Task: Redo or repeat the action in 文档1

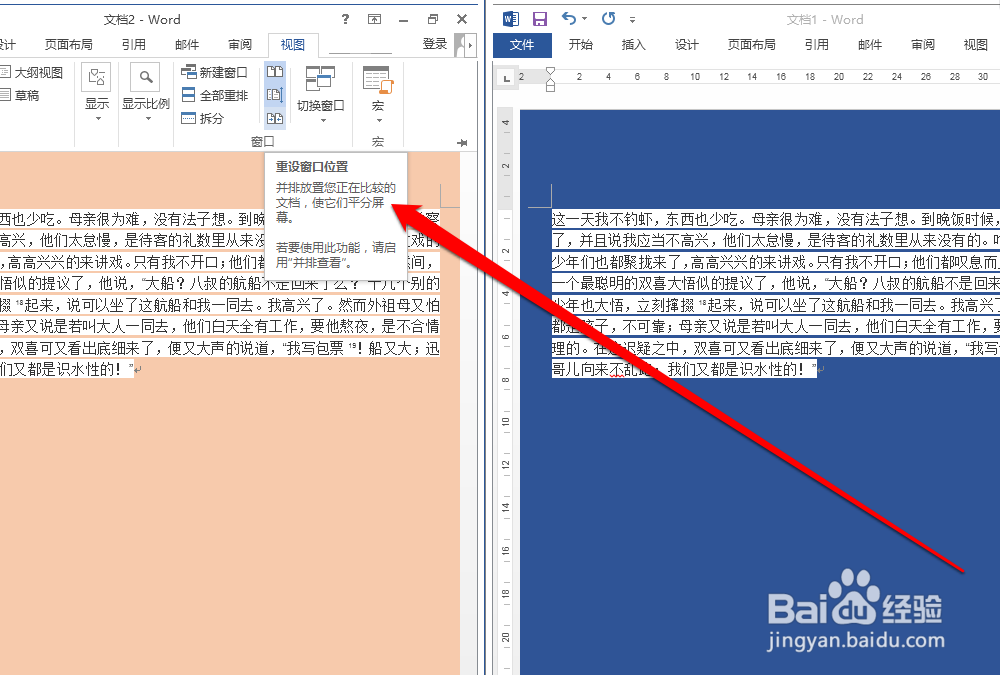Action: 608,19
